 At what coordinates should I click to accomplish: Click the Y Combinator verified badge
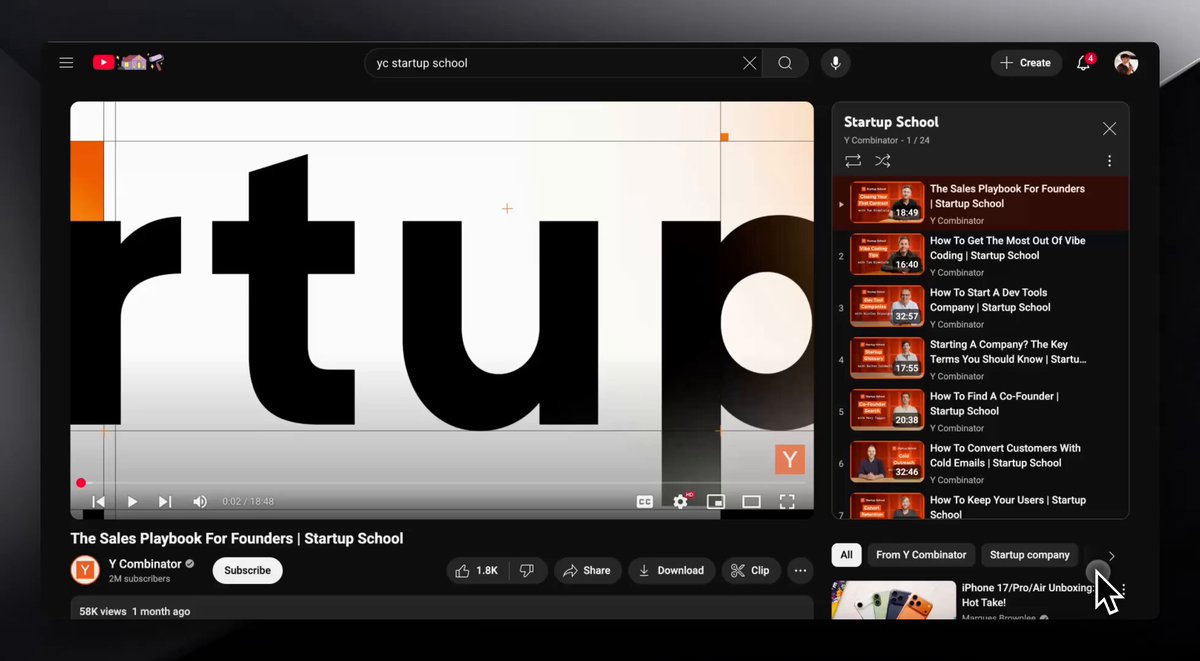coord(190,564)
